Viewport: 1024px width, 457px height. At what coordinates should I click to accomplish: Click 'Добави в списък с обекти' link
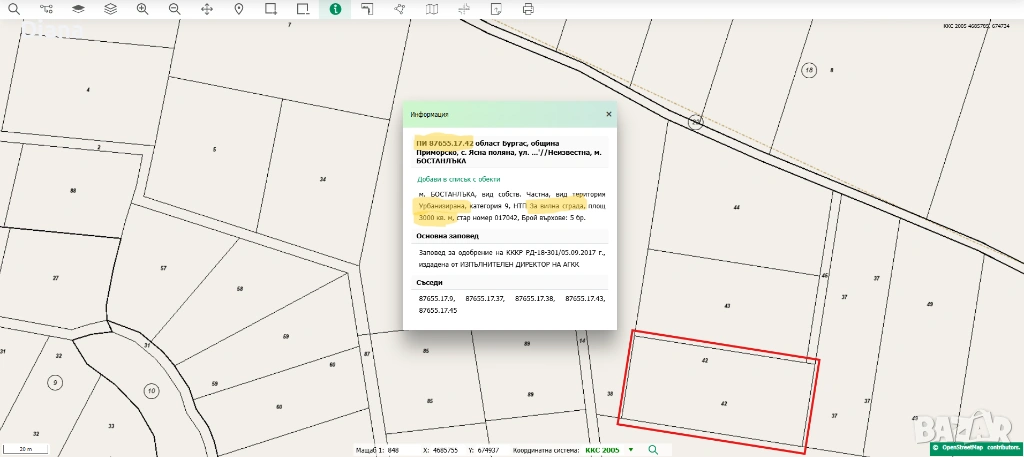click(458, 179)
